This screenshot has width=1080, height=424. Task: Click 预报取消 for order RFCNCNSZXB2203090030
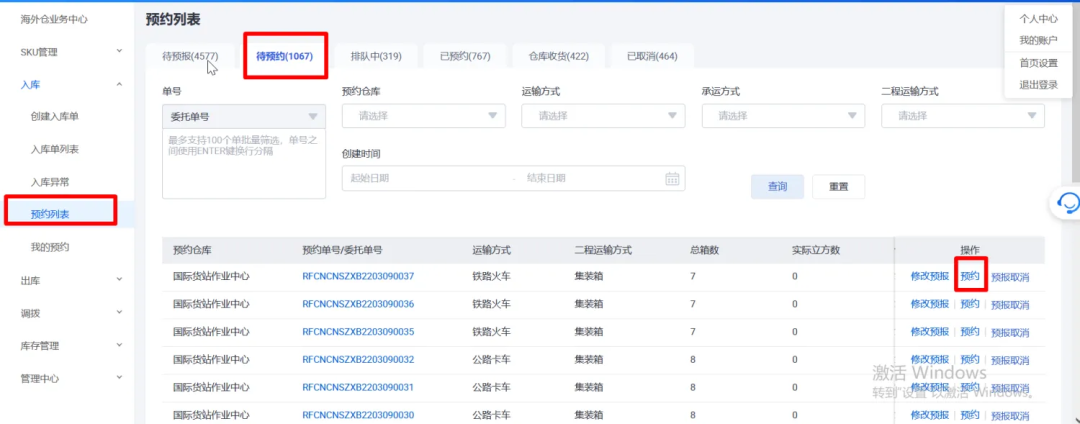point(1010,416)
